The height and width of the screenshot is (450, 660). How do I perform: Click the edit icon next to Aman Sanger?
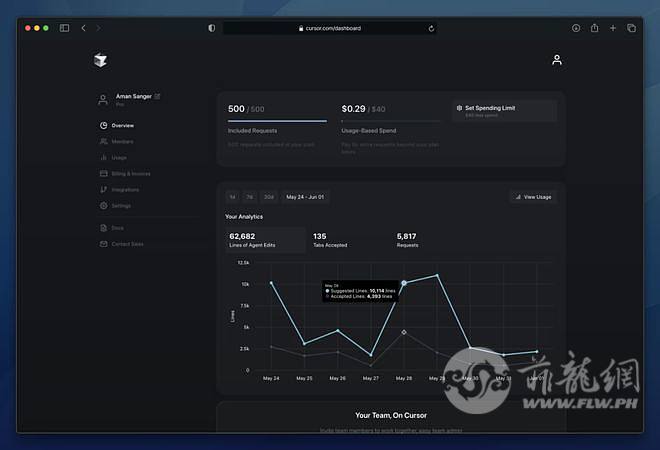(x=157, y=96)
